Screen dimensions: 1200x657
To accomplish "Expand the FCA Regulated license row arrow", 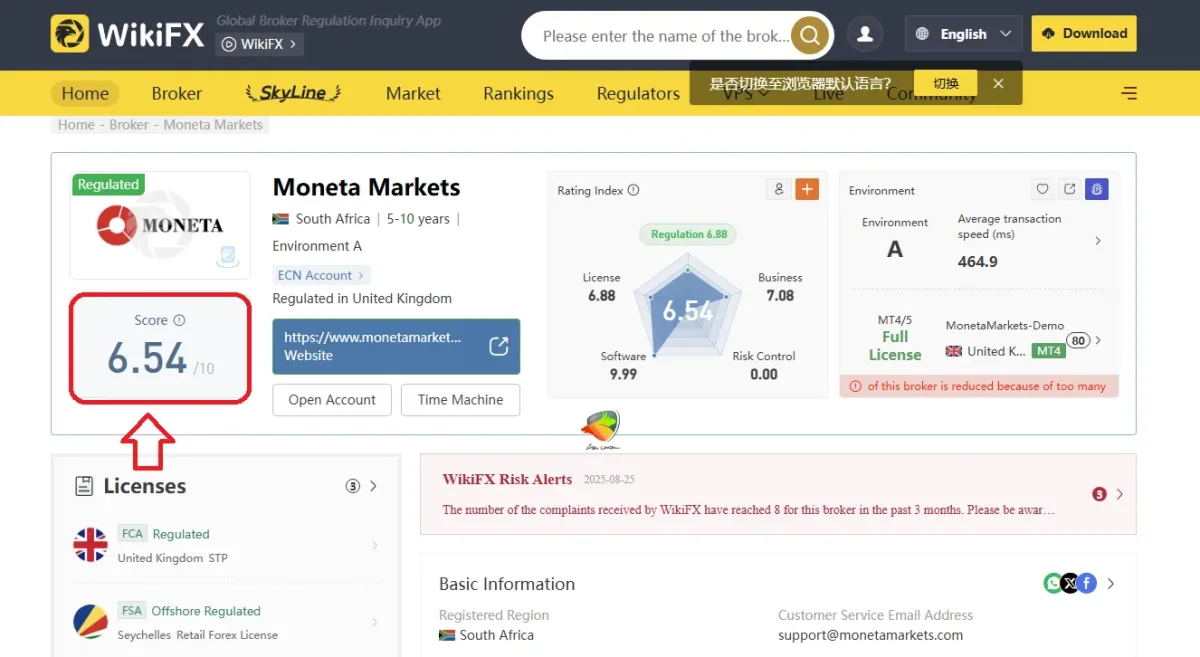I will tap(375, 545).
